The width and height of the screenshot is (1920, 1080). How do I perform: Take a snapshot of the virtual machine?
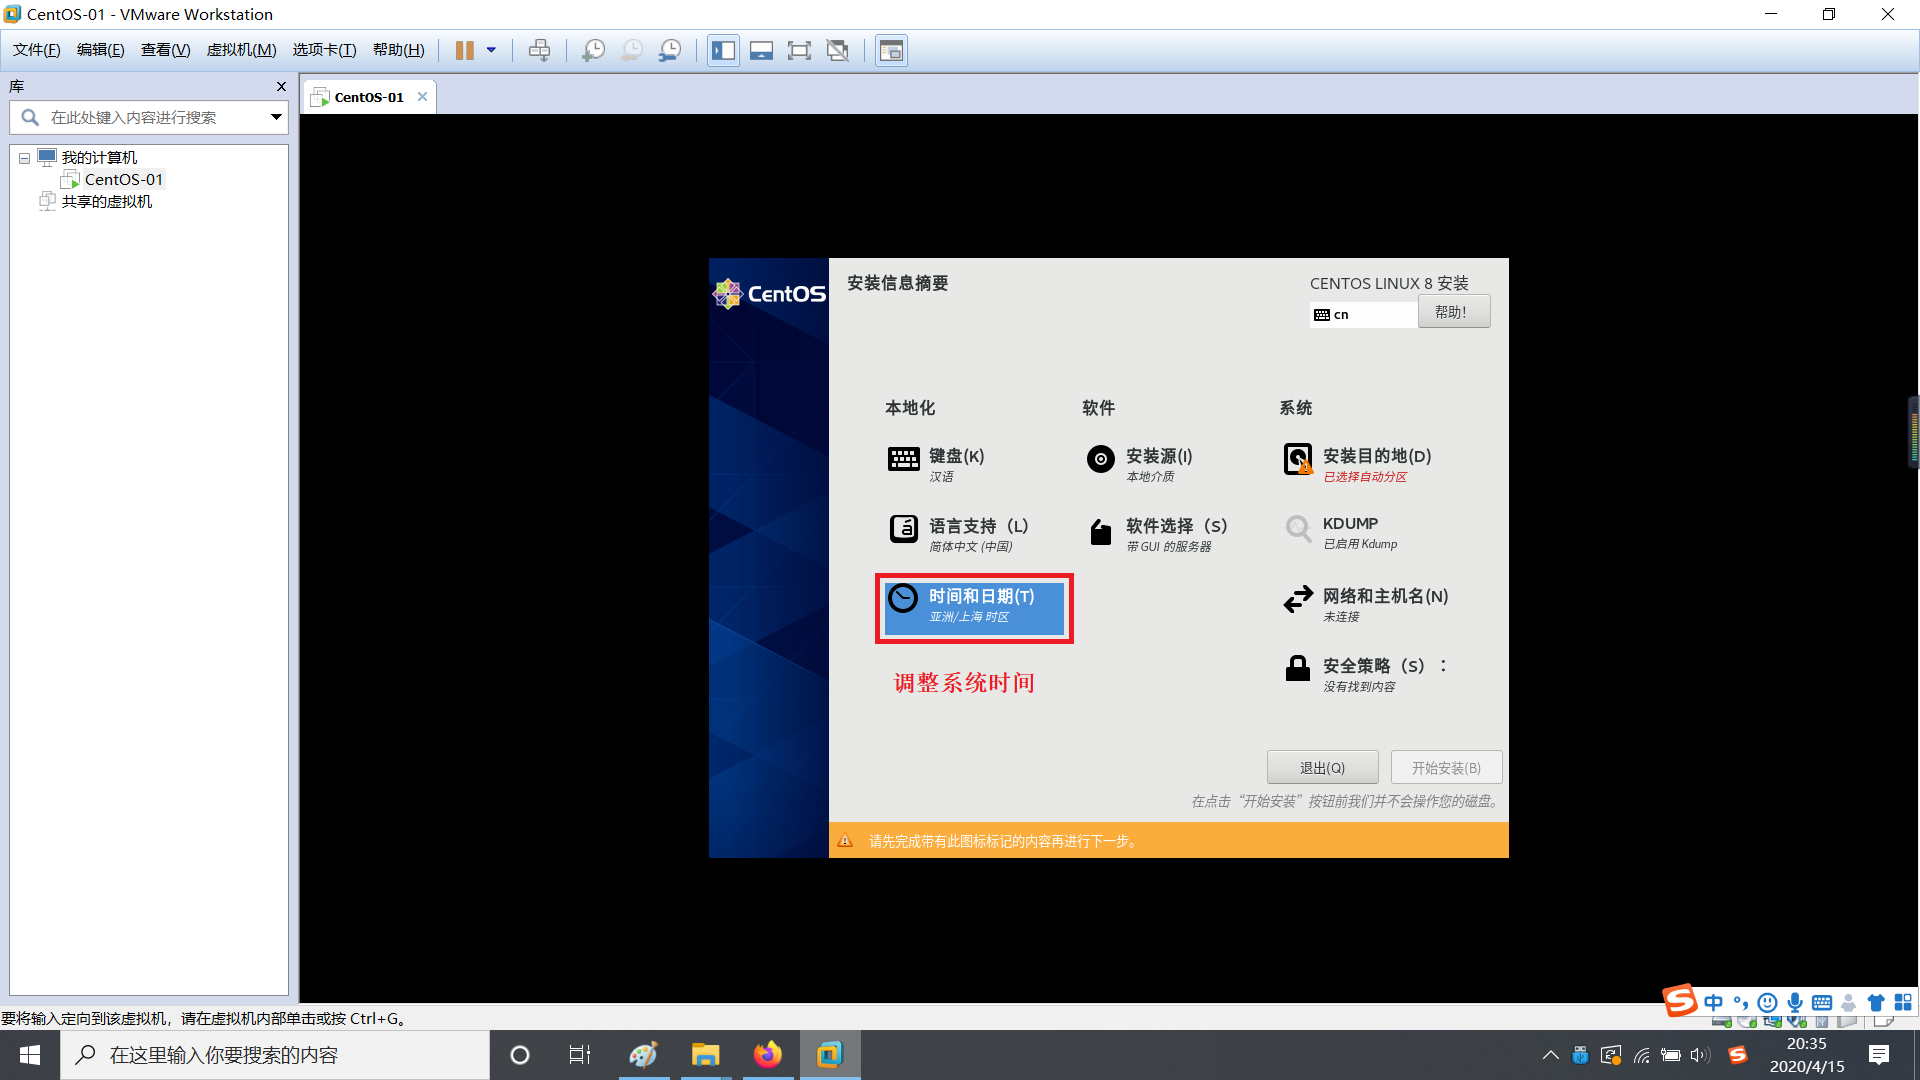593,50
